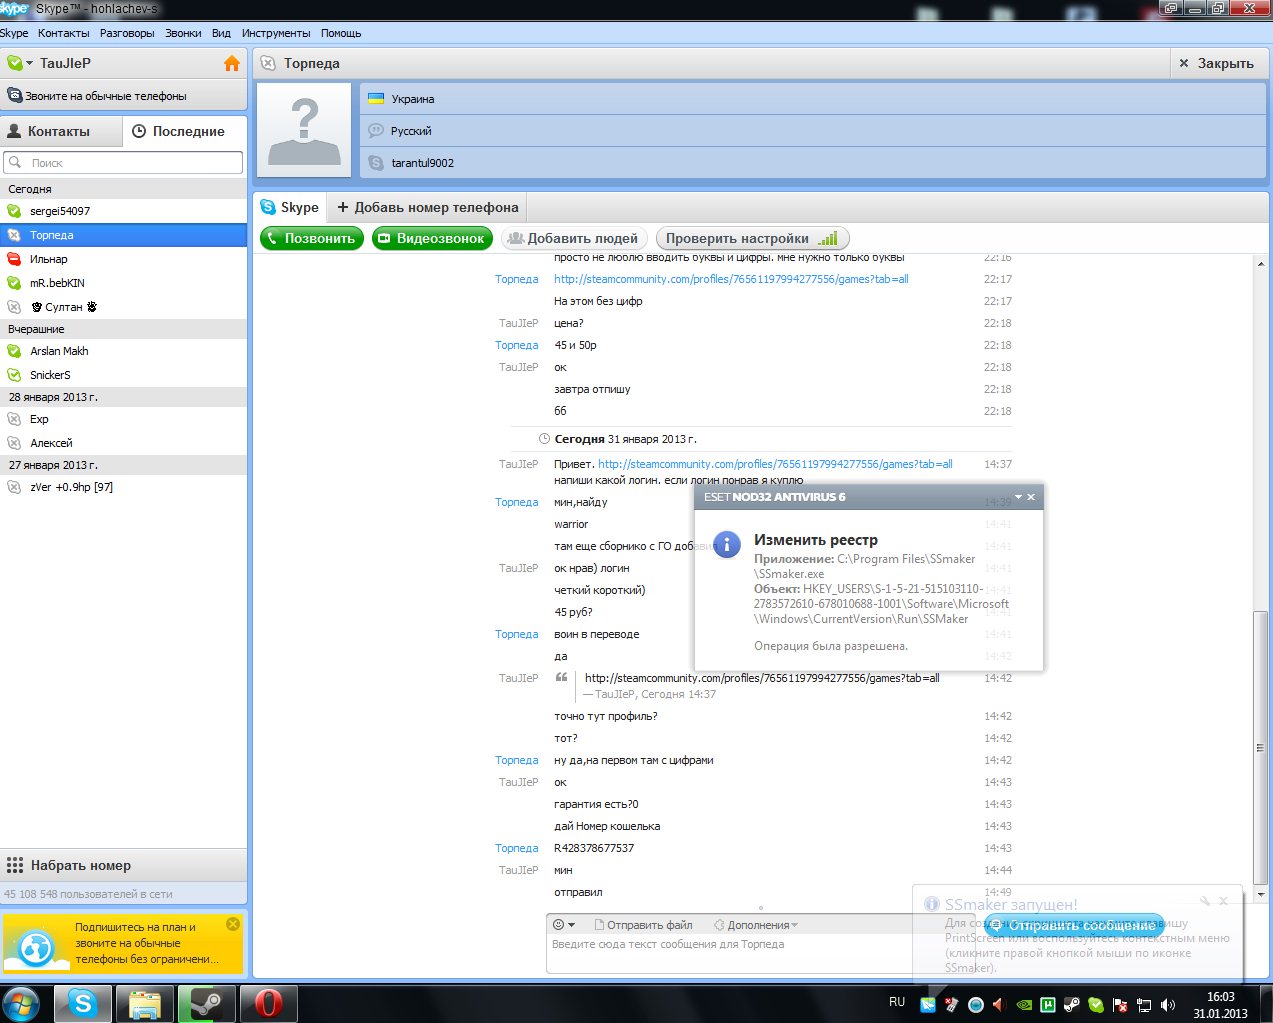This screenshot has width=1273, height=1023.
Task: Click the Отправить сообщение send button
Action: point(1074,925)
